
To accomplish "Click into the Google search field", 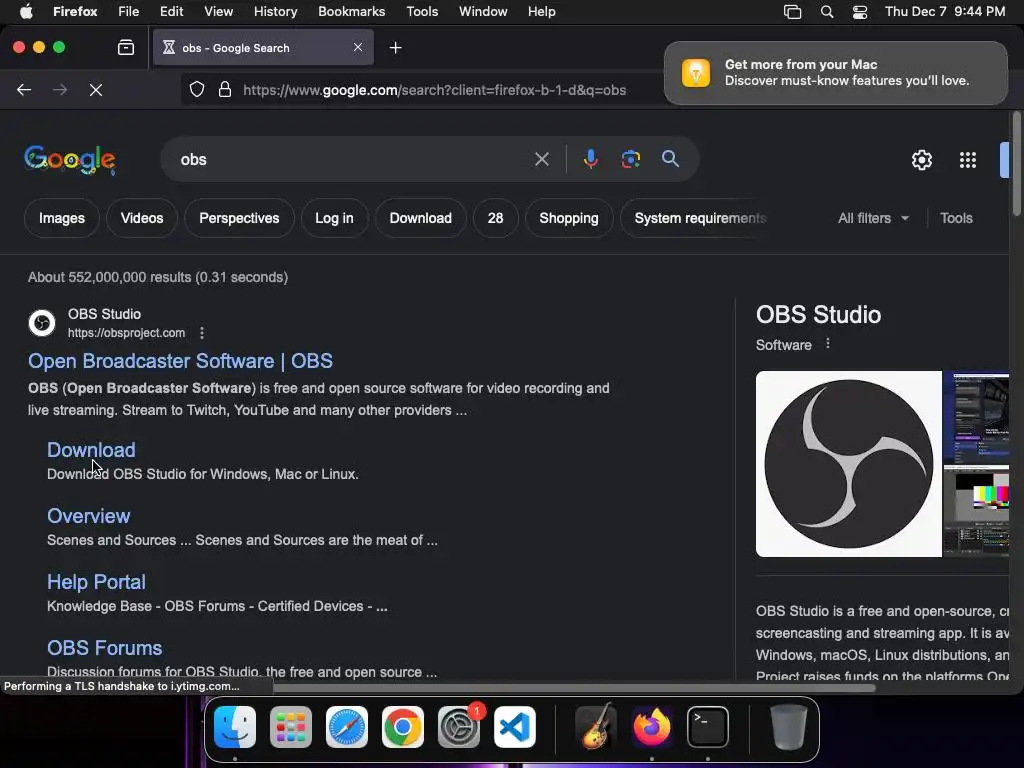I will pyautogui.click(x=353, y=159).
